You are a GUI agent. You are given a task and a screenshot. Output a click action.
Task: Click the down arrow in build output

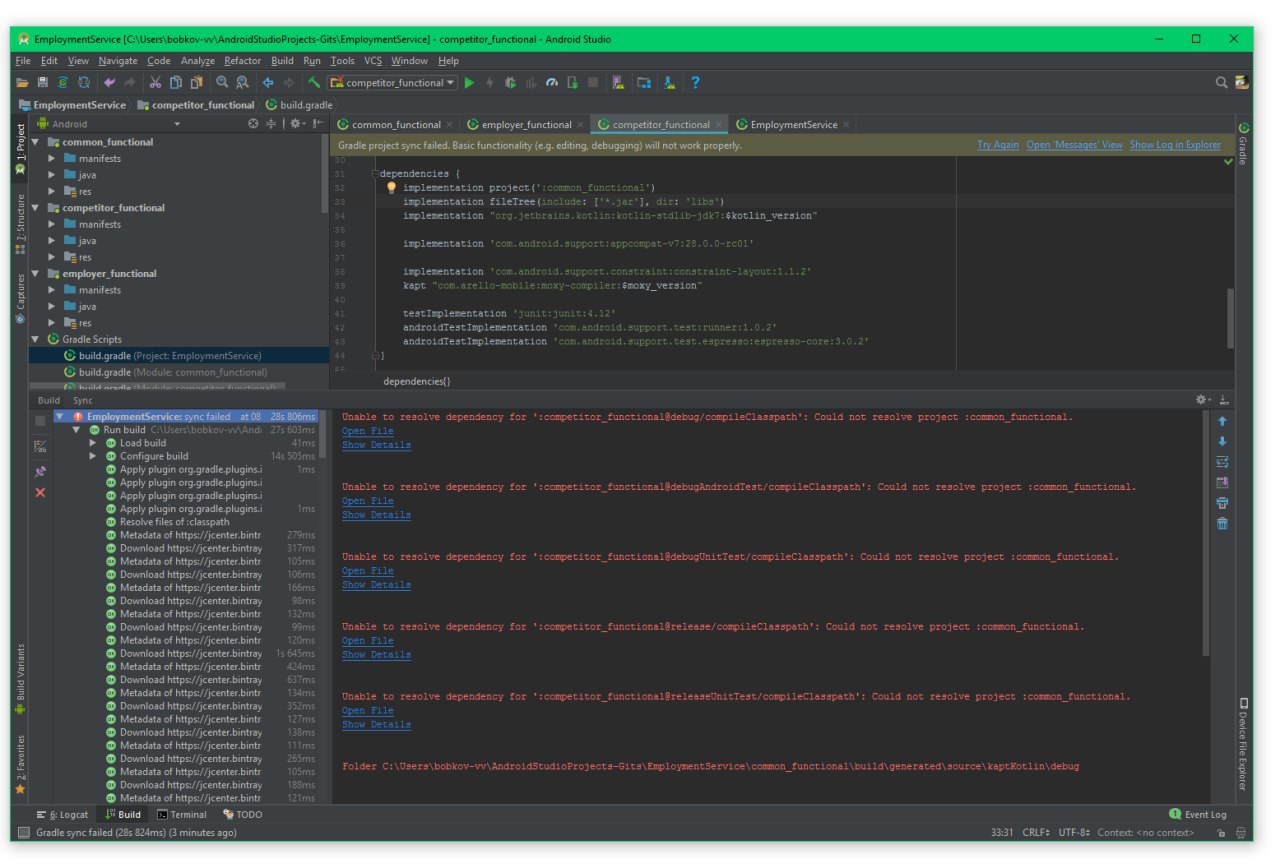[x=1222, y=441]
